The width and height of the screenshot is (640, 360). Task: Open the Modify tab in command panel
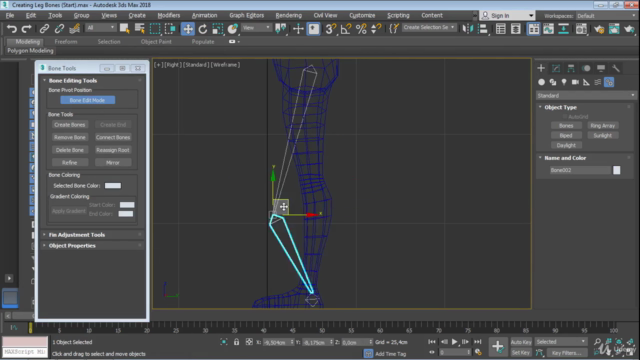pos(556,68)
